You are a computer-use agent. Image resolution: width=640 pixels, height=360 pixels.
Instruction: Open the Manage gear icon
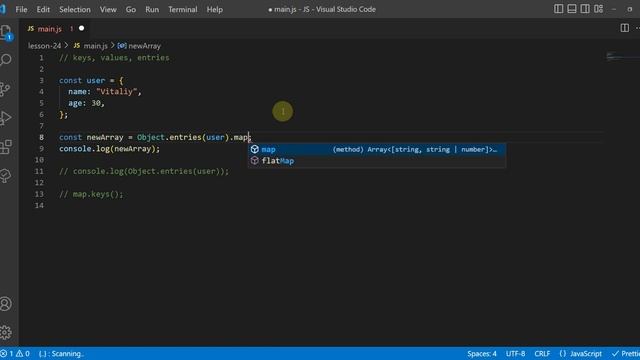point(6,332)
